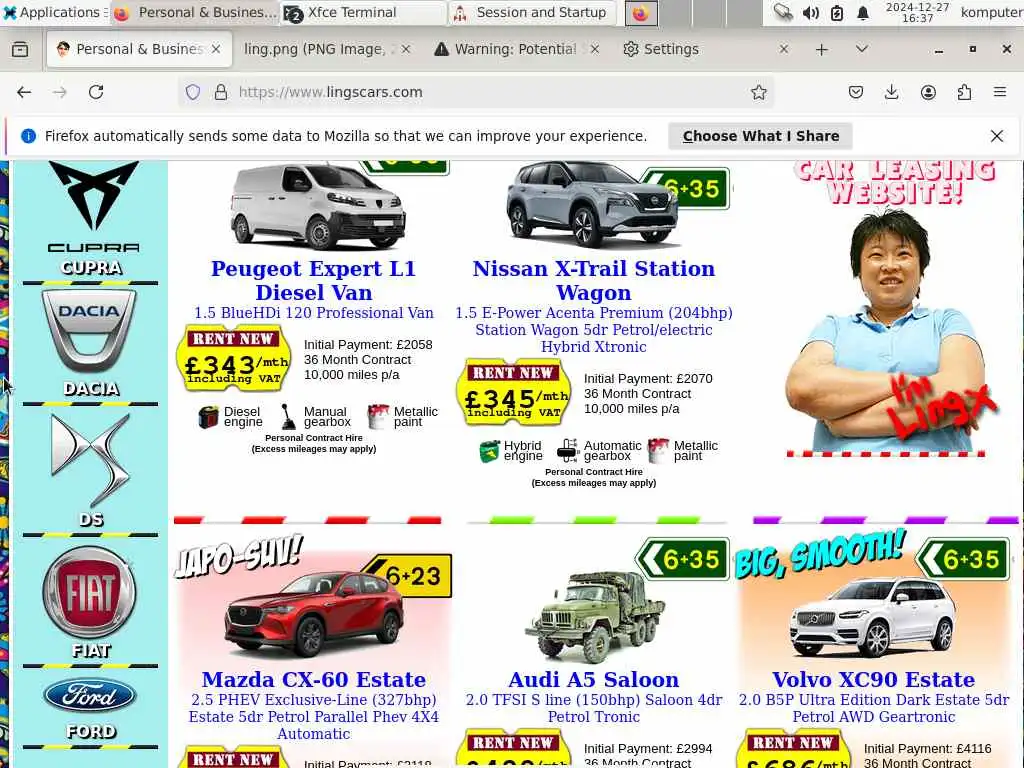The height and width of the screenshot is (768, 1024).
Task: Expand the list all tabs chevron
Action: point(861,49)
